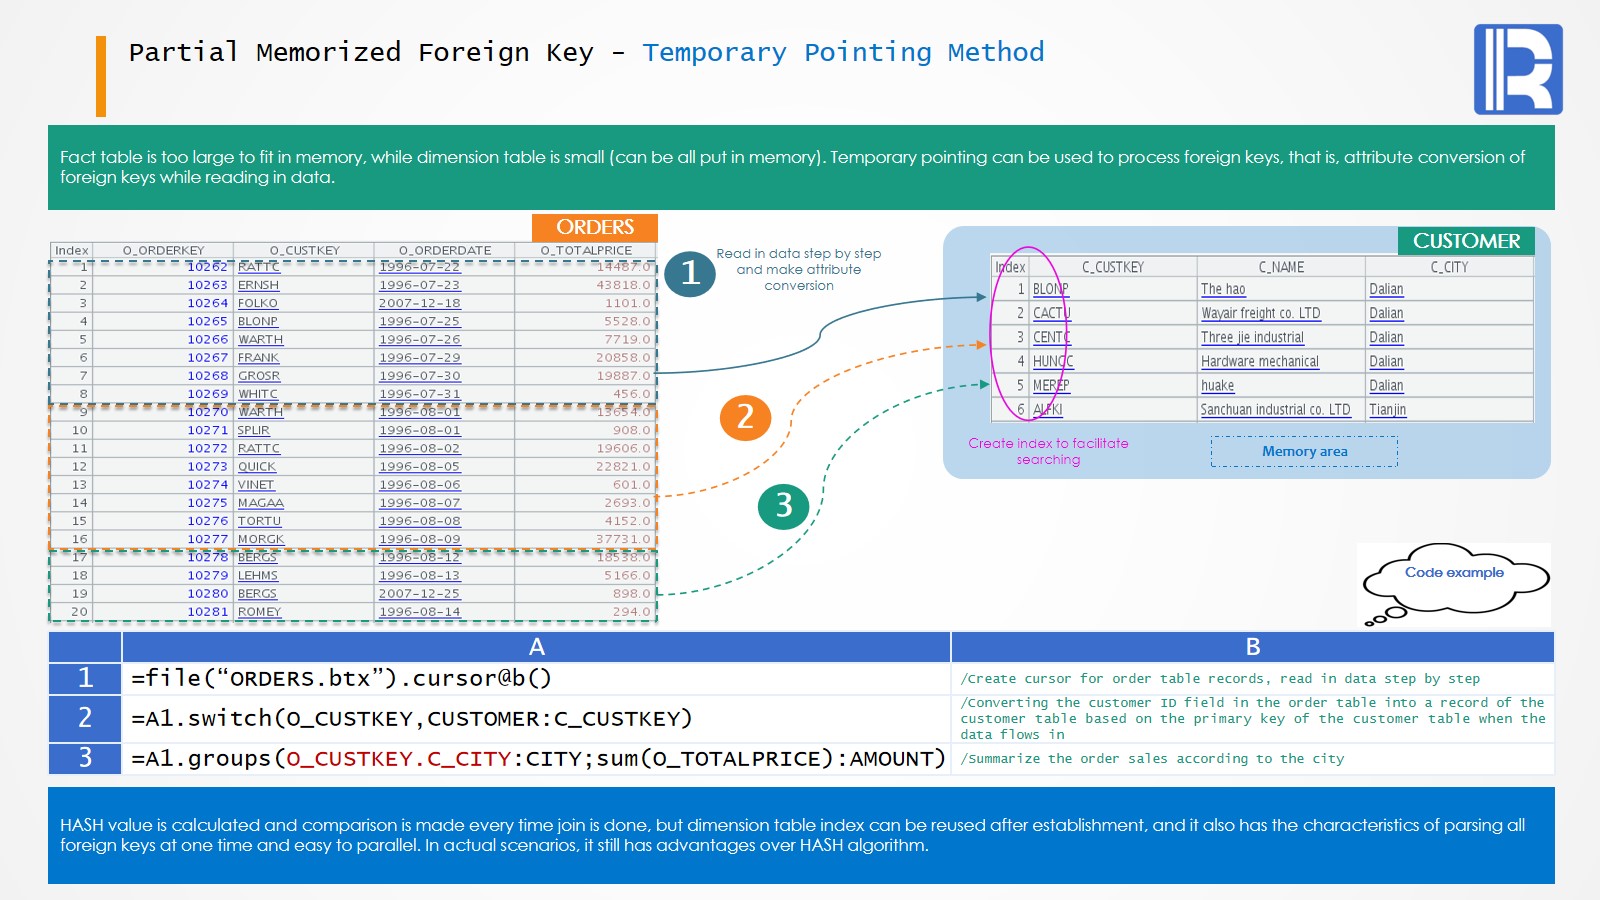
Task: Click the orange bar beside the slide title
Action: [101, 76]
